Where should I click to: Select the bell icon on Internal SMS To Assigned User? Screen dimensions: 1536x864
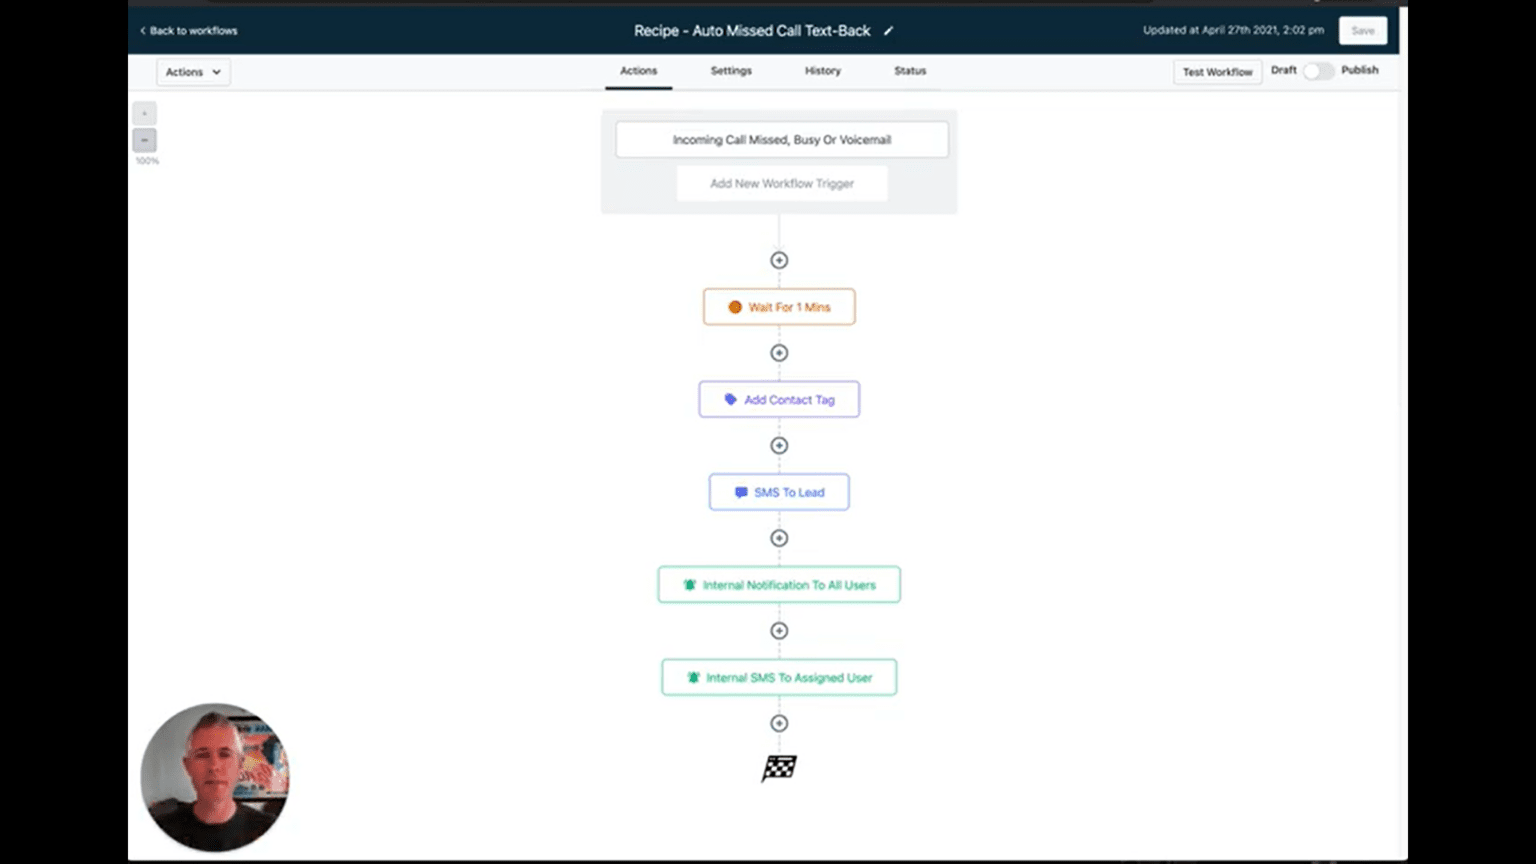click(693, 677)
